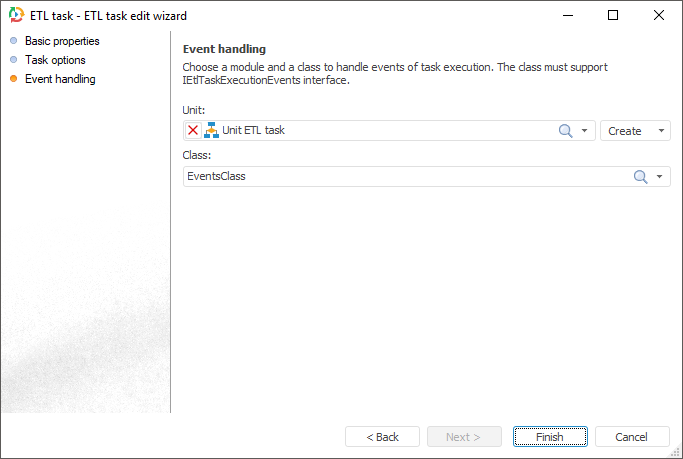Screen dimensions: 683x459
Task: Click the red X clear unit icon
Action: click(x=193, y=131)
